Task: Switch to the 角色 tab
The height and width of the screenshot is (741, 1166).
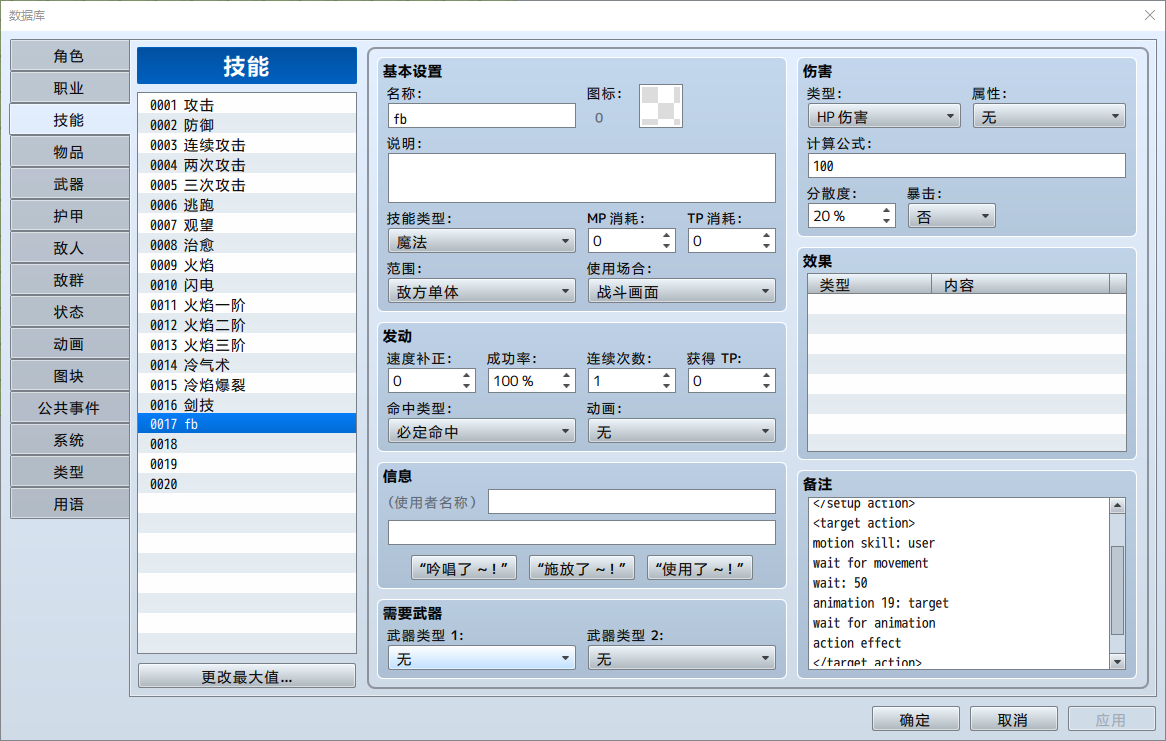Action: coord(69,56)
